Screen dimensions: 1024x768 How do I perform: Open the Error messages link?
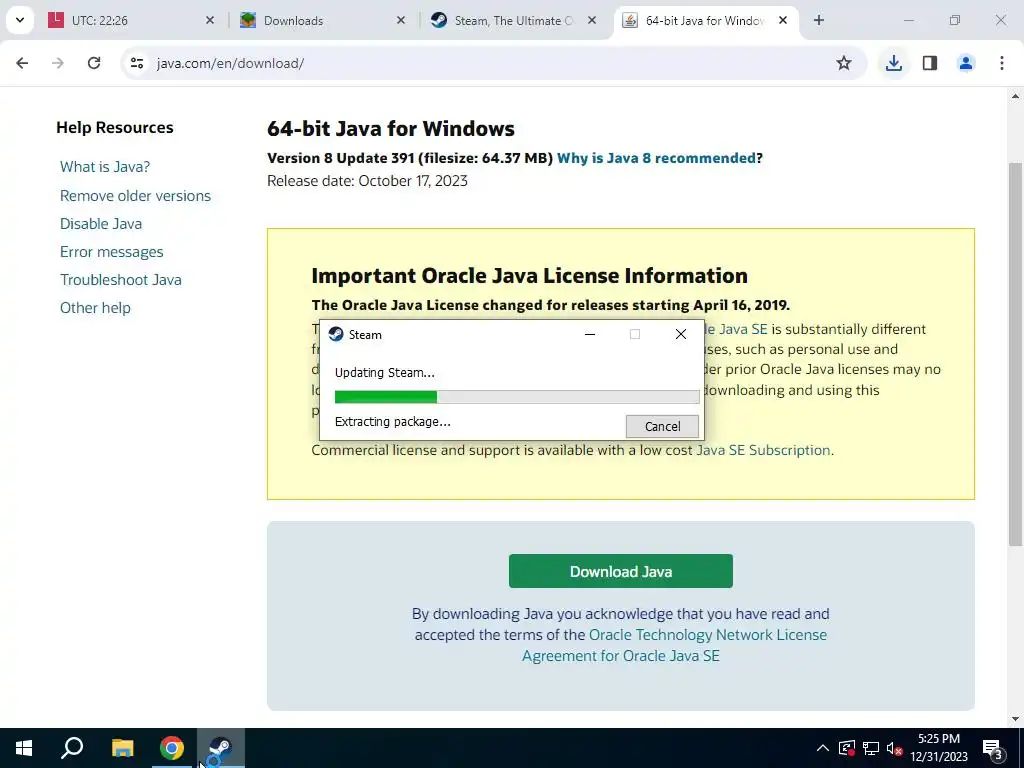point(112,251)
